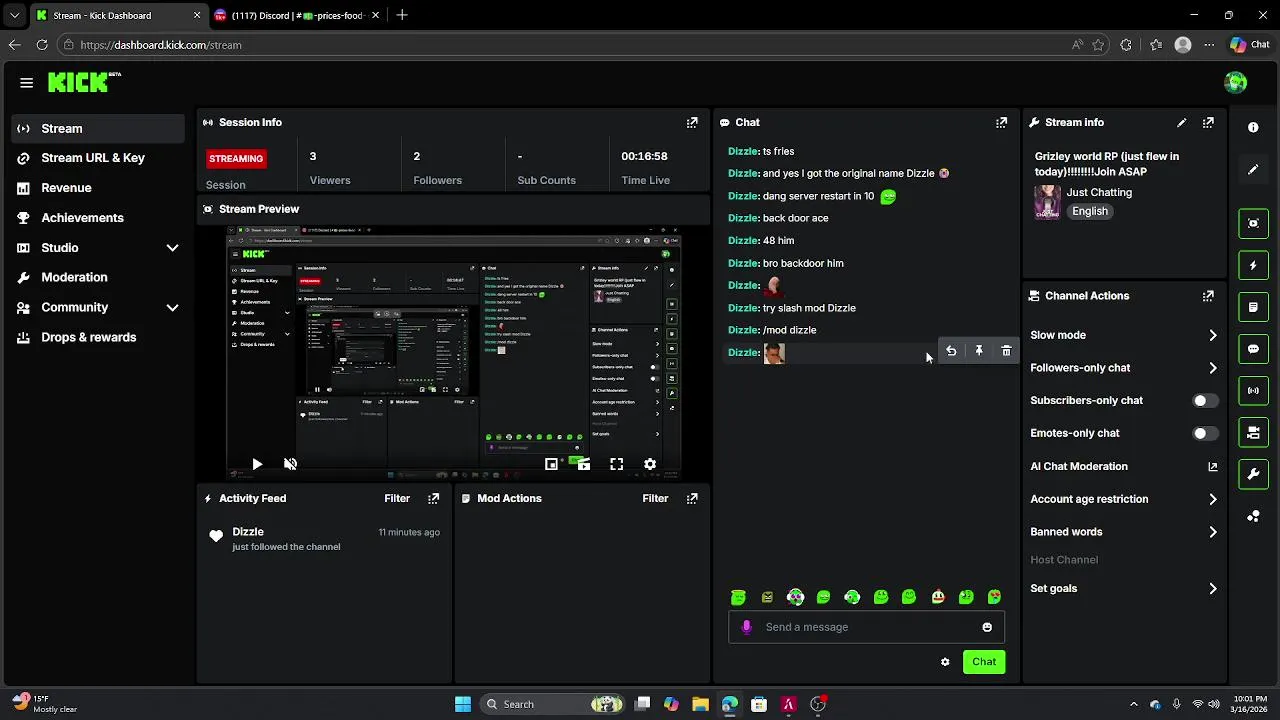Pop out the Chat panel
The width and height of the screenshot is (1280, 720).
pos(1001,122)
